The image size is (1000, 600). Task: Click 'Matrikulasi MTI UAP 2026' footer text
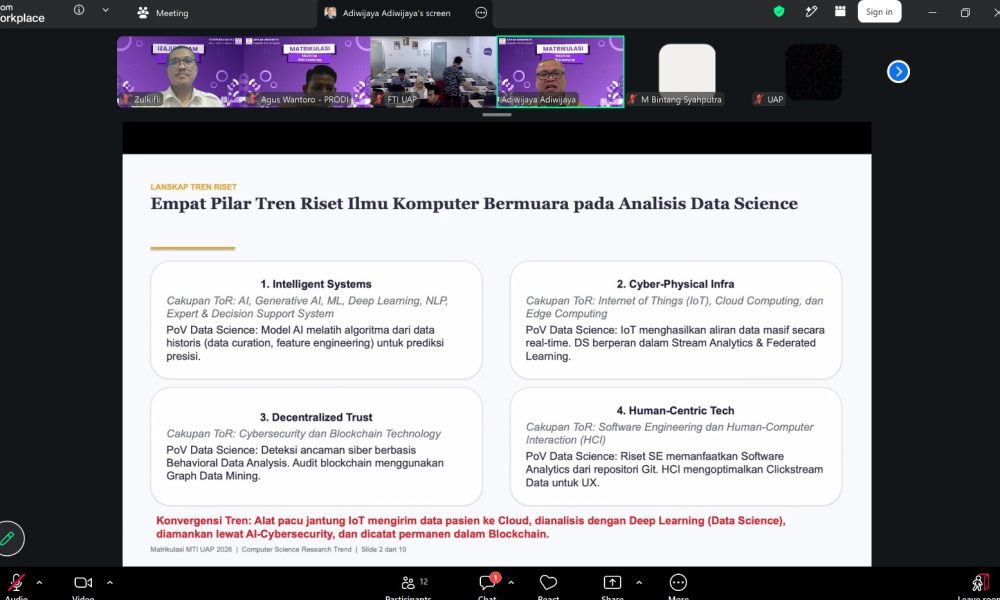tap(191, 550)
